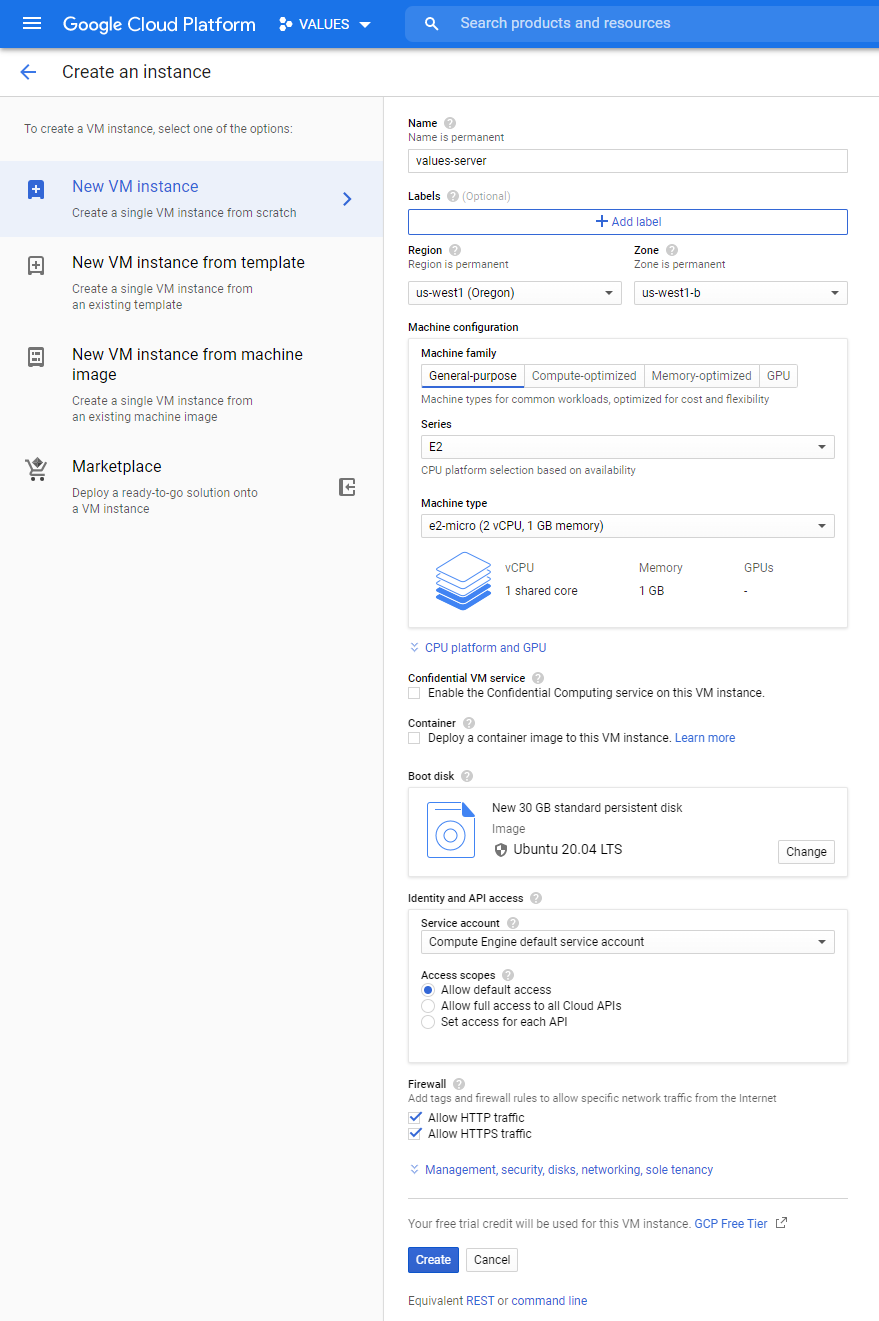Viewport: 879px width, 1321px height.
Task: Choose New VM instance from template option
Action: 191,285
